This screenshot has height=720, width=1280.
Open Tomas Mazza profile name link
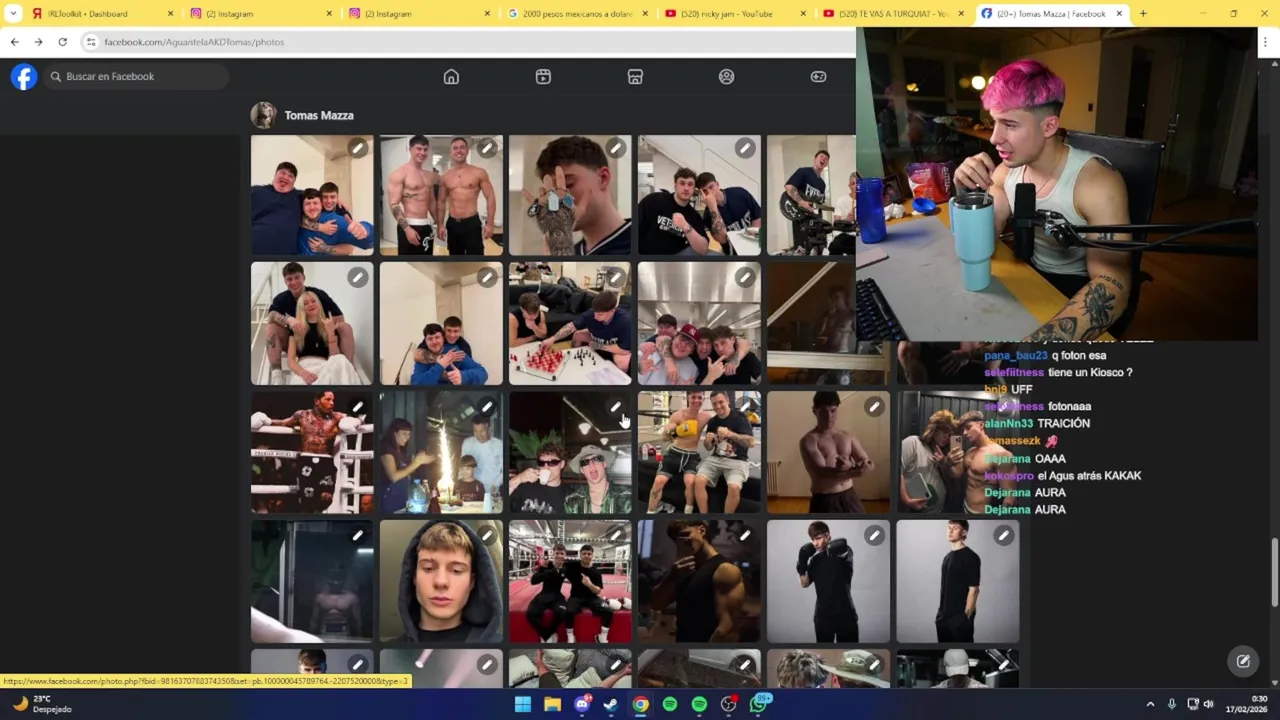point(319,115)
